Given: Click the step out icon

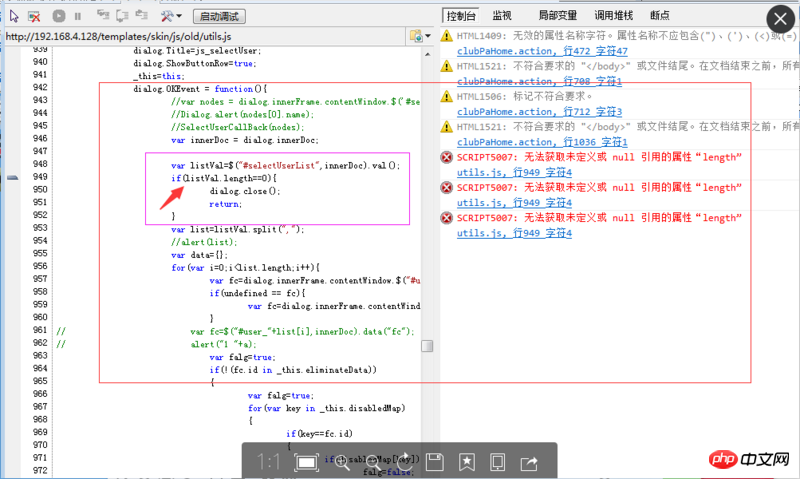Looking at the screenshot, I should [x=141, y=16].
